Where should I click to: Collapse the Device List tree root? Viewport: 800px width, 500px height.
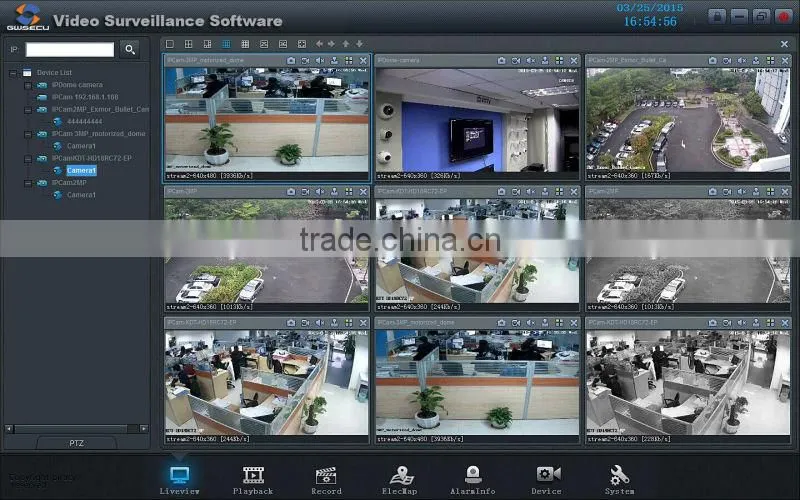(13, 73)
